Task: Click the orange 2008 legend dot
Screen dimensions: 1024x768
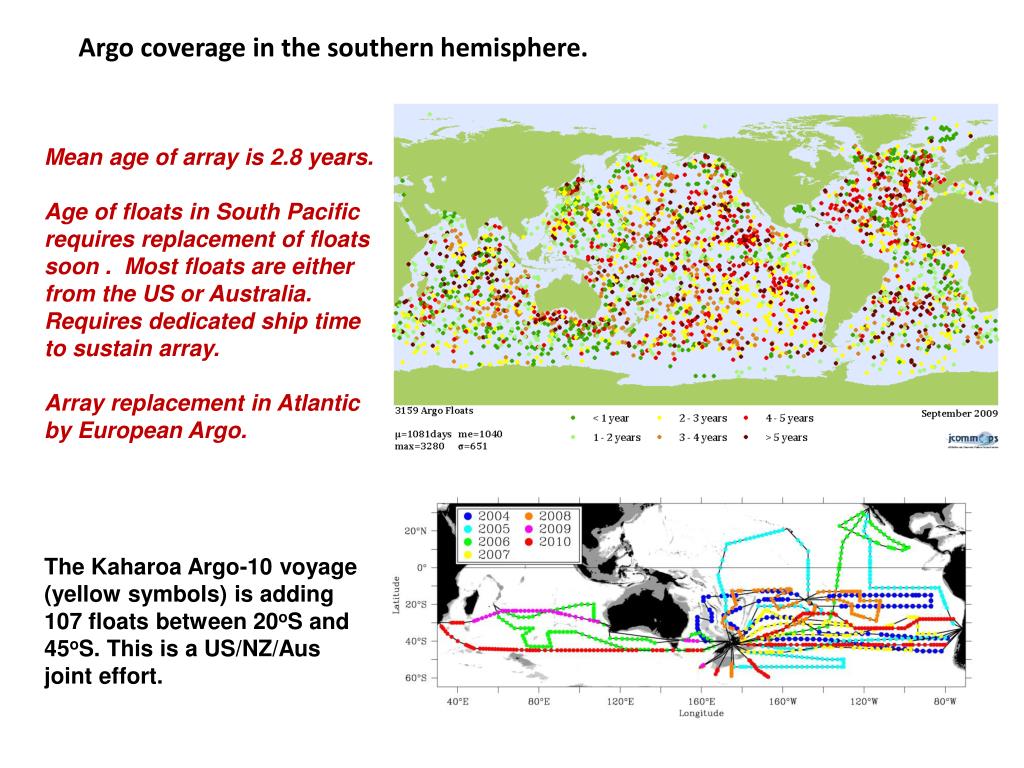Action: (529, 517)
